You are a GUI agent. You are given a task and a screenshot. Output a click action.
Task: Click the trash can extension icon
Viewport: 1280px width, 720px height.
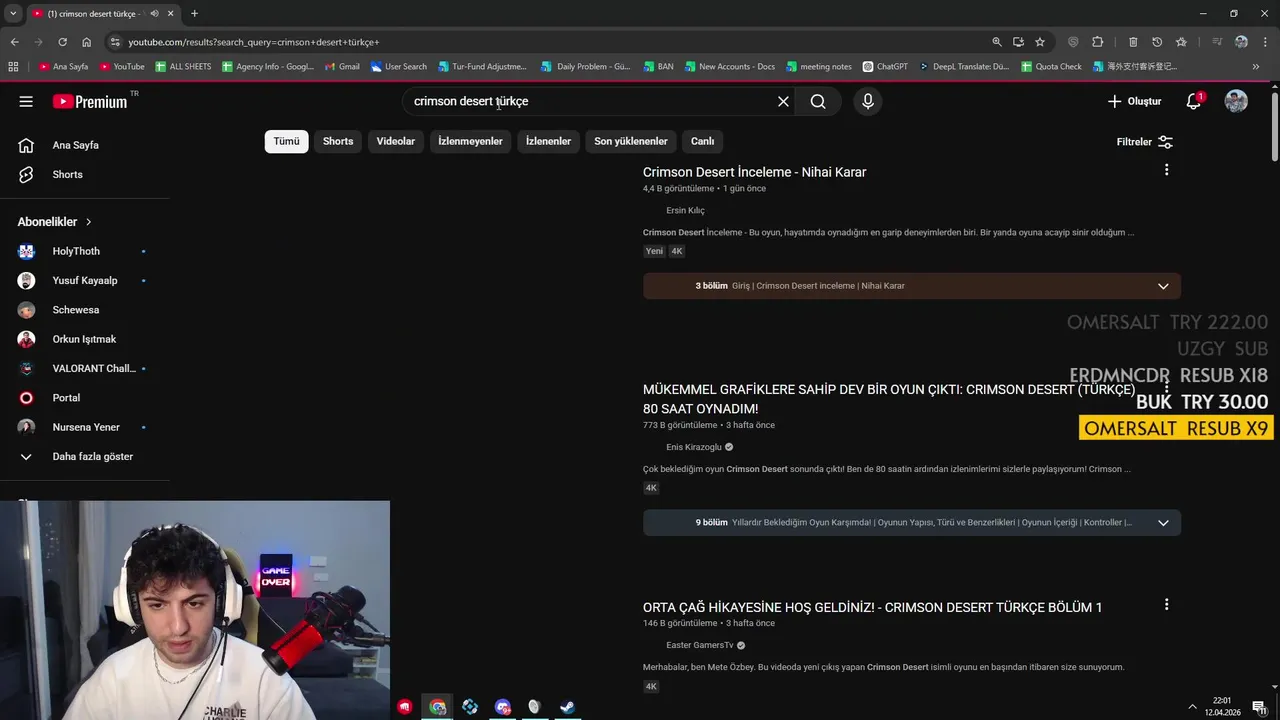1133,42
